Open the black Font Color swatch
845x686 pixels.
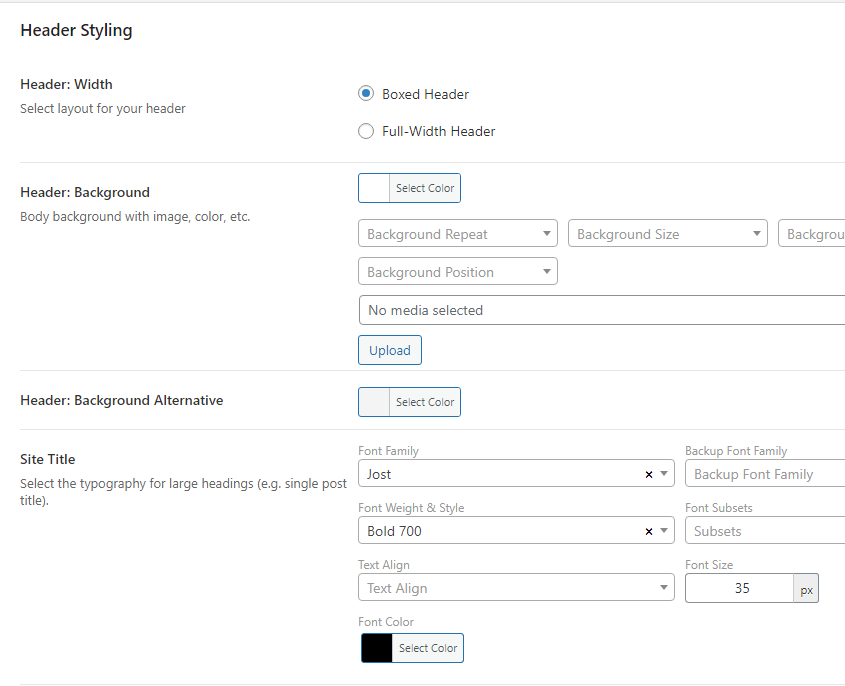[x=377, y=648]
